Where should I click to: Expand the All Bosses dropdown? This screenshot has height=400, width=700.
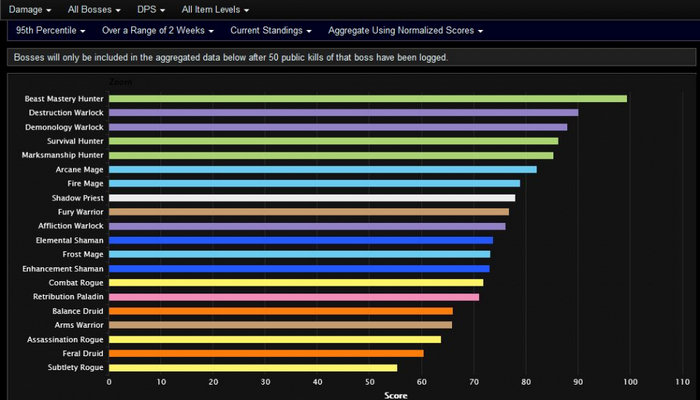click(x=94, y=9)
